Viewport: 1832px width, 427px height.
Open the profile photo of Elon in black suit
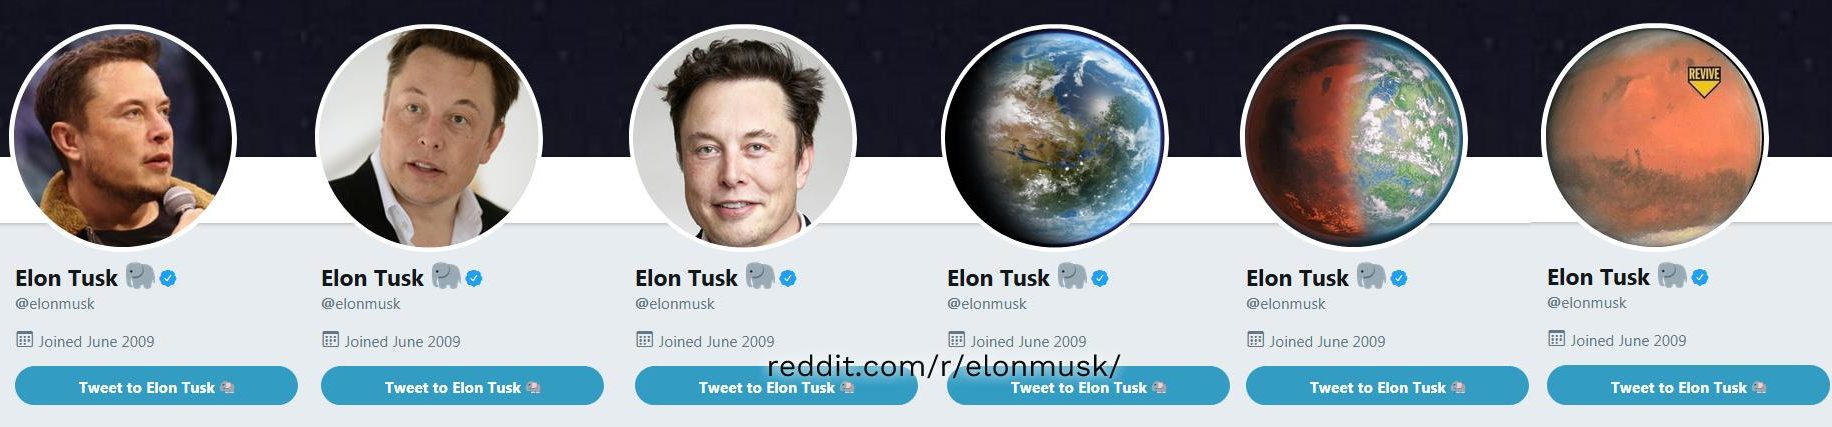429,137
